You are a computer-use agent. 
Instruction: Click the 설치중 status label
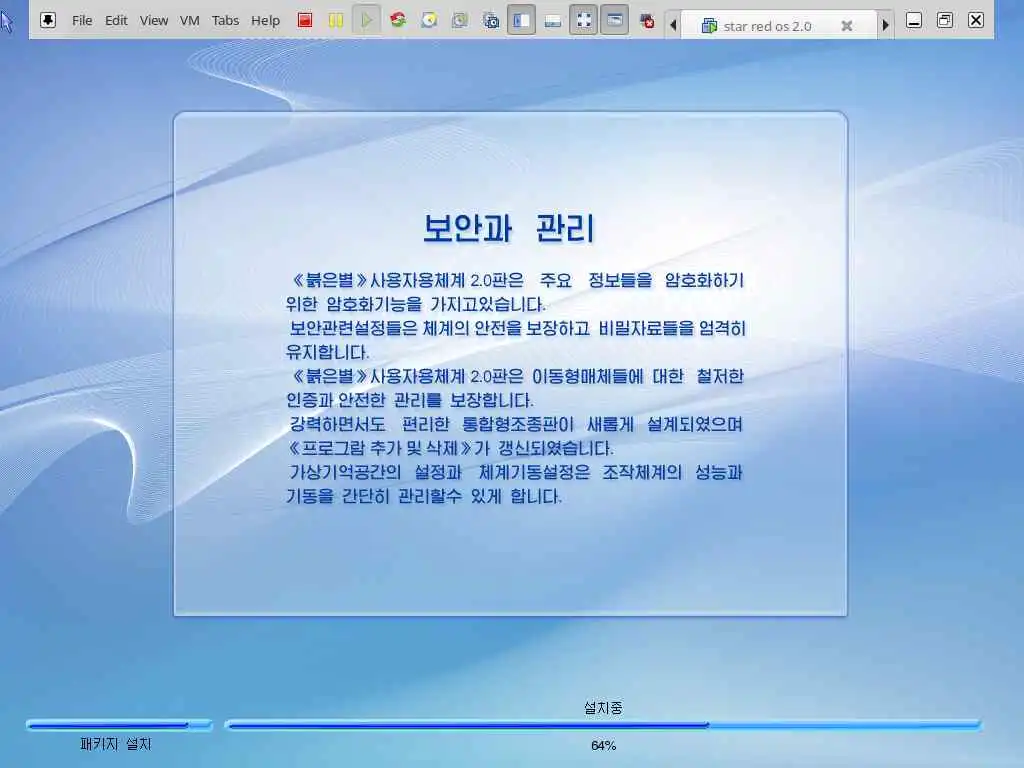[603, 707]
